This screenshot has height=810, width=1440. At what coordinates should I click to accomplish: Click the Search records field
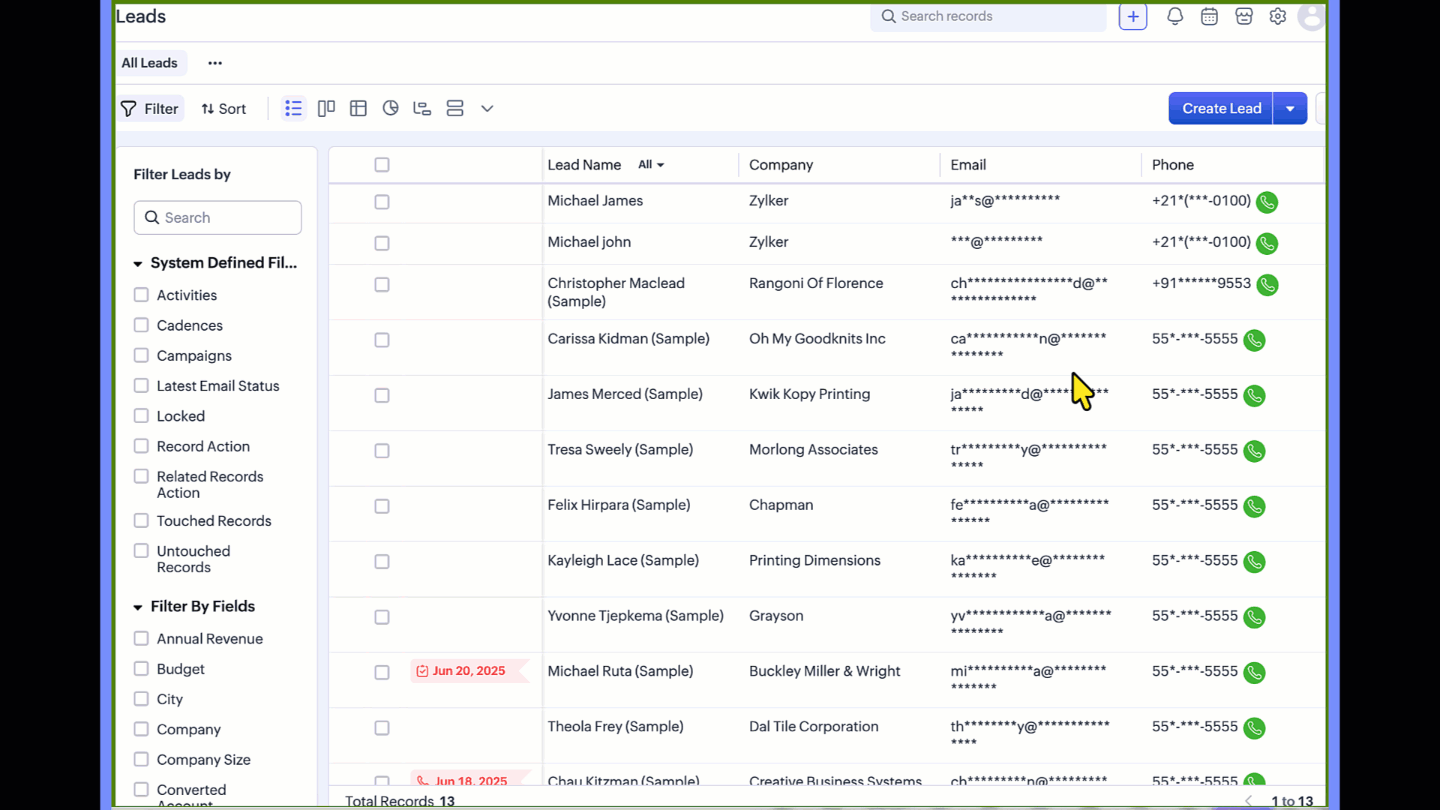coord(988,16)
